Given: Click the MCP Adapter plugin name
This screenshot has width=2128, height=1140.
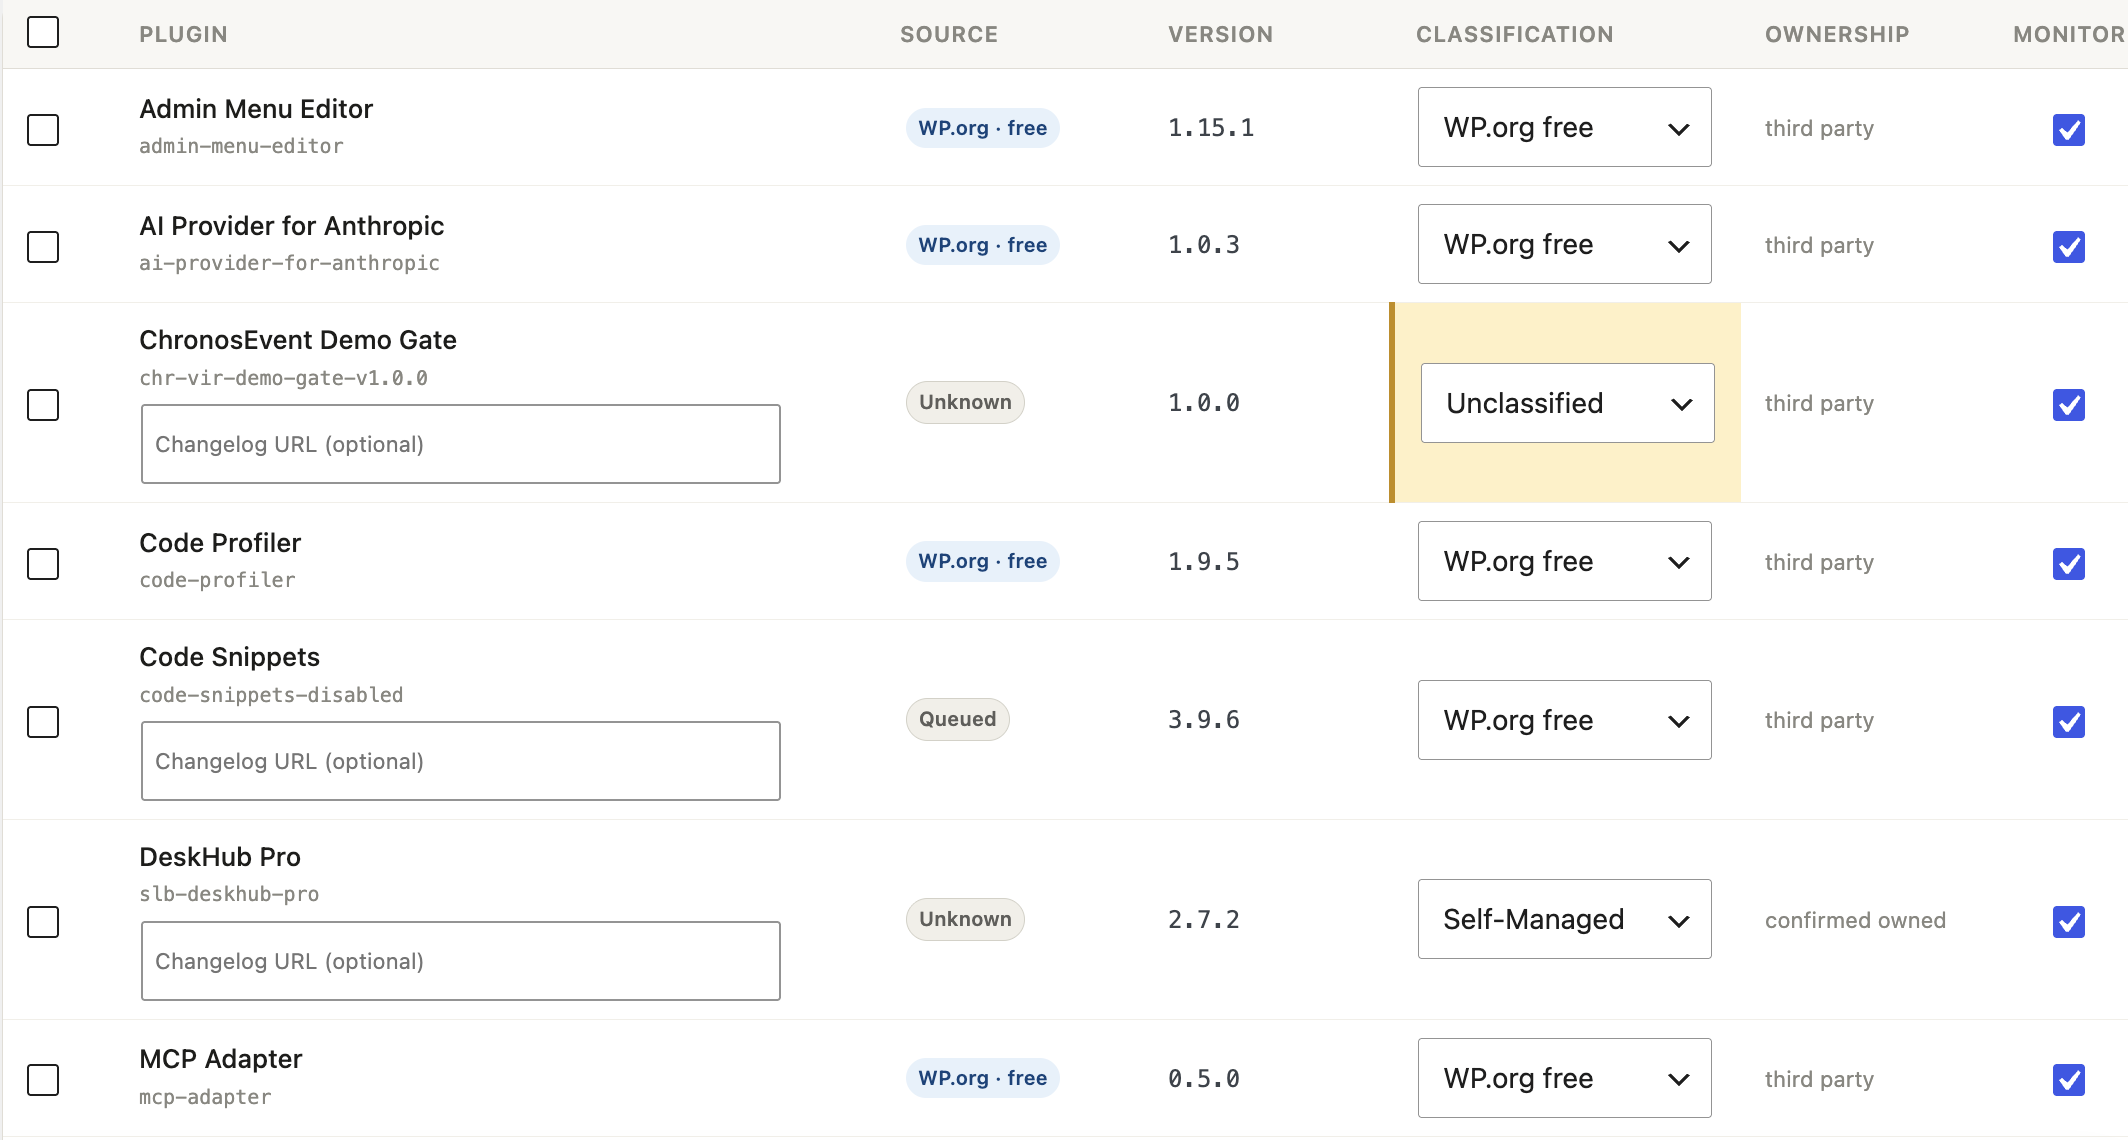Looking at the screenshot, I should (221, 1059).
